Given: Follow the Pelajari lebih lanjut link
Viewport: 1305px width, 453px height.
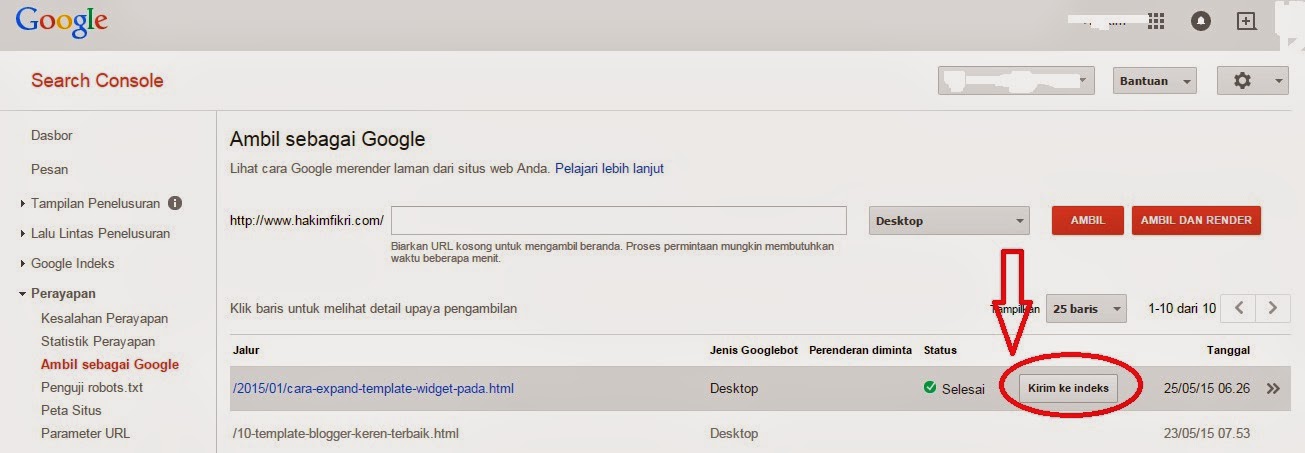Looking at the screenshot, I should (x=609, y=168).
